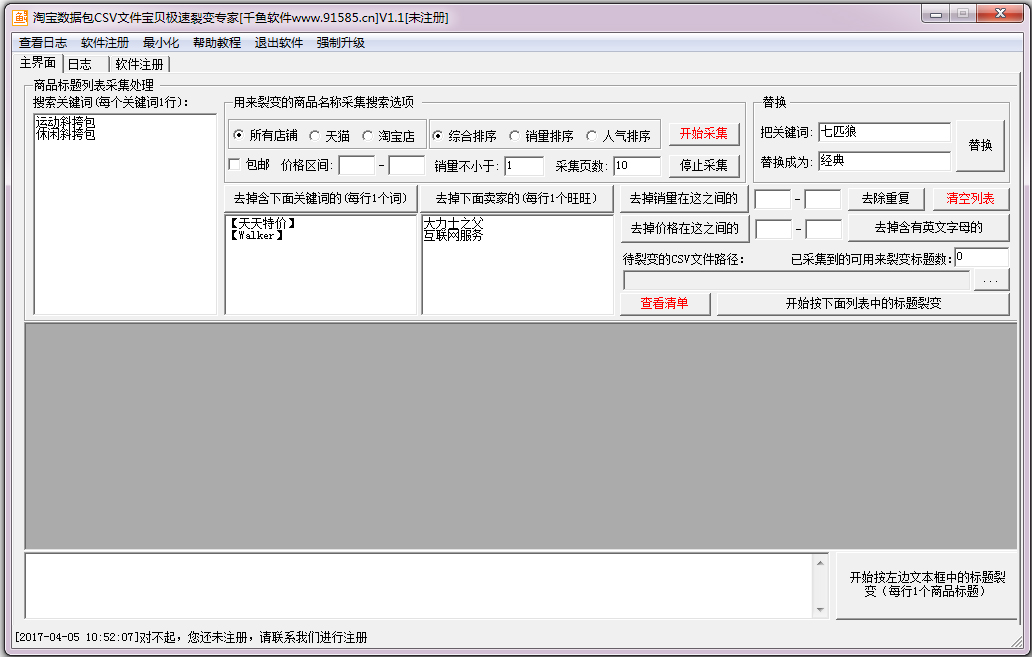Click the 查看清单 button
The width and height of the screenshot is (1032, 657).
click(x=664, y=304)
